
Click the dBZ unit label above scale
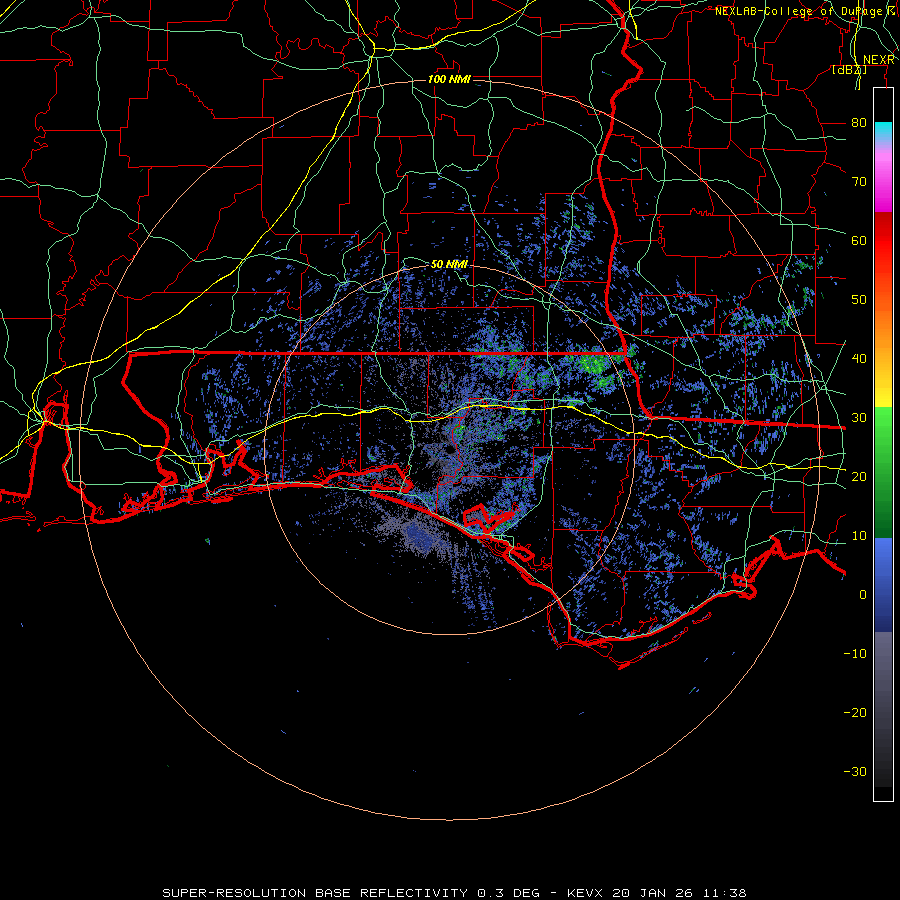tap(849, 70)
